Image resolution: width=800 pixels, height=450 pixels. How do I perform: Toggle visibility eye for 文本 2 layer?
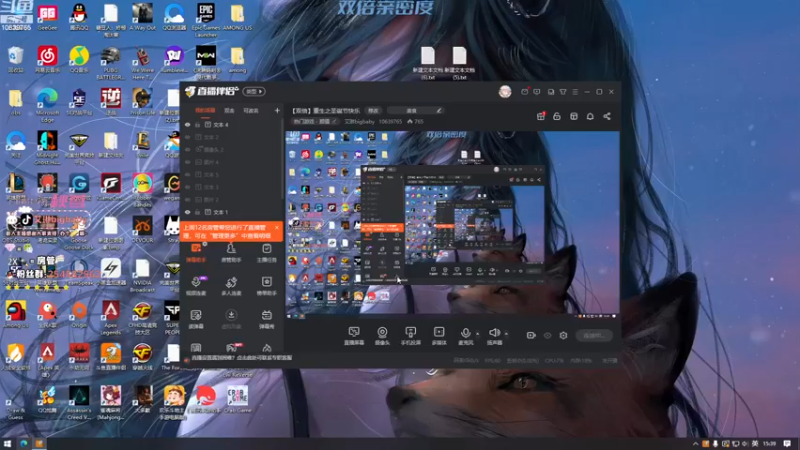[x=187, y=137]
